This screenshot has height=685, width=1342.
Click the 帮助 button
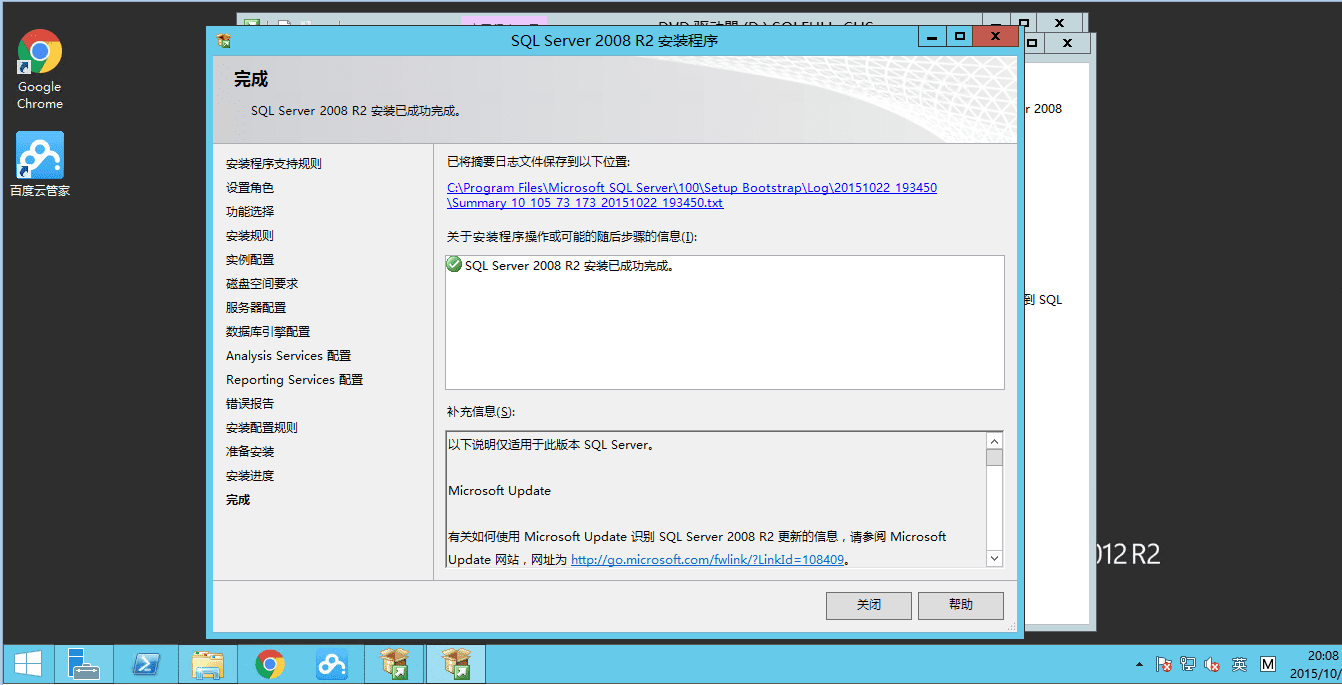959,605
